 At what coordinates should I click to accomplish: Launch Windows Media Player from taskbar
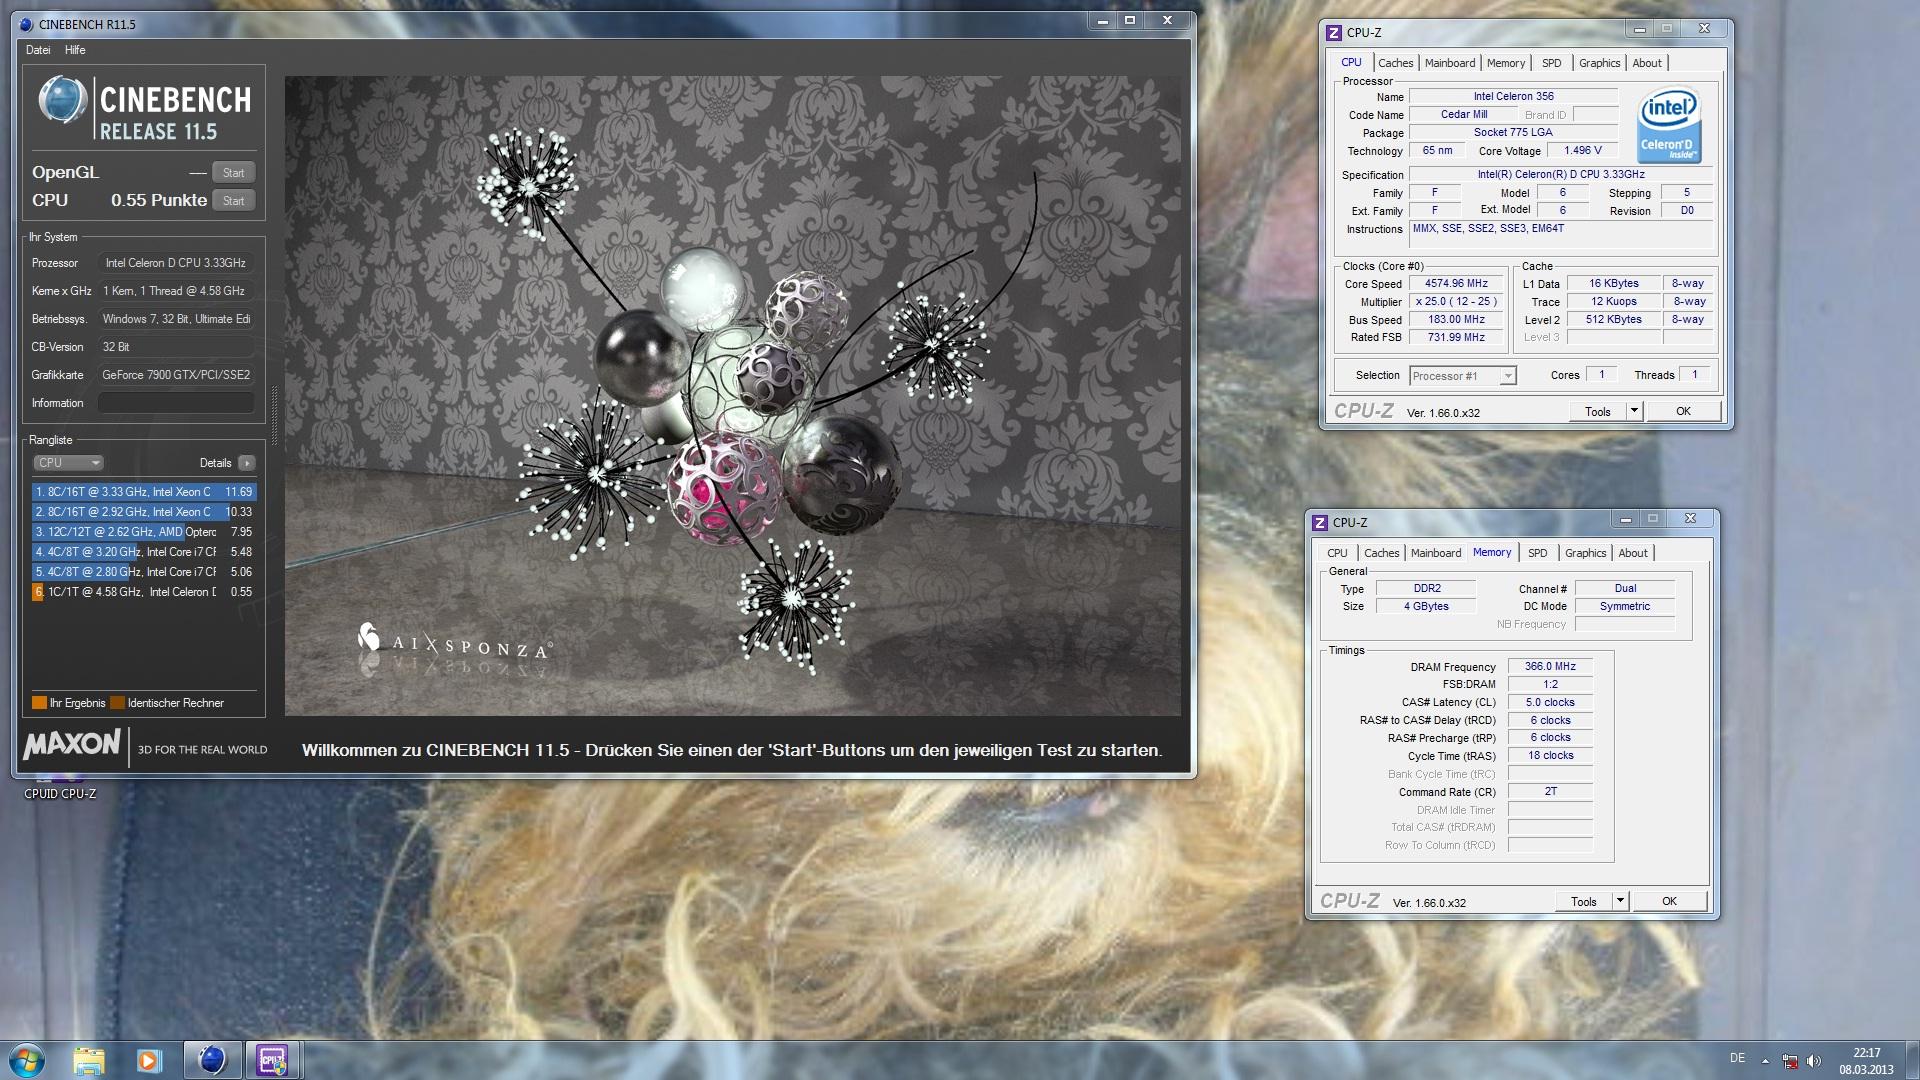pyautogui.click(x=149, y=1060)
